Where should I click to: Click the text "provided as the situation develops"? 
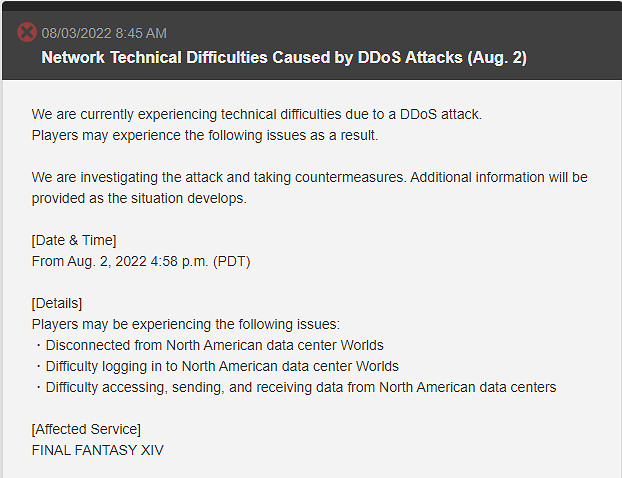138,198
